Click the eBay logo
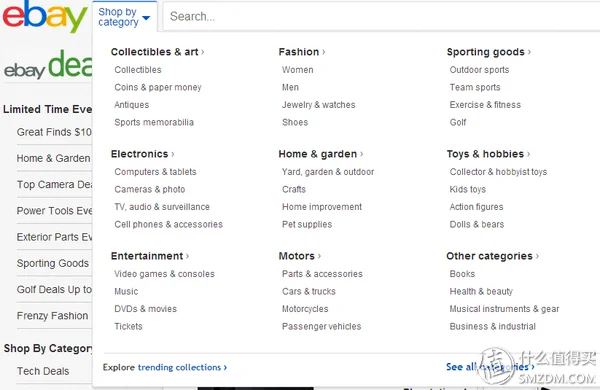 click(45, 16)
